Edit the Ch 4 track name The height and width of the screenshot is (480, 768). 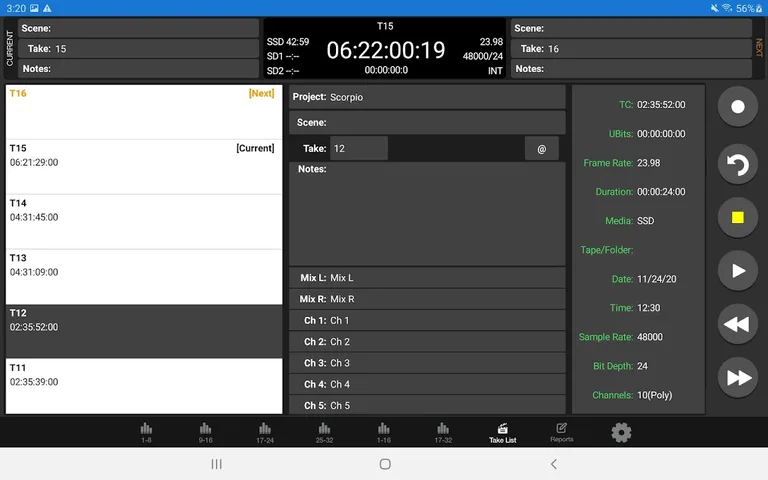coord(427,384)
